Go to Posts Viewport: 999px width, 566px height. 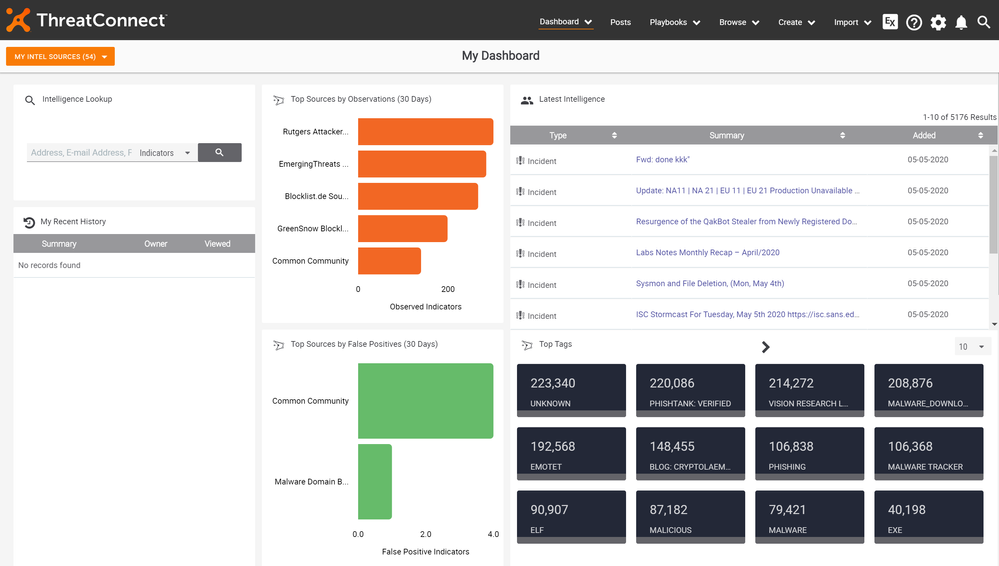coord(621,22)
